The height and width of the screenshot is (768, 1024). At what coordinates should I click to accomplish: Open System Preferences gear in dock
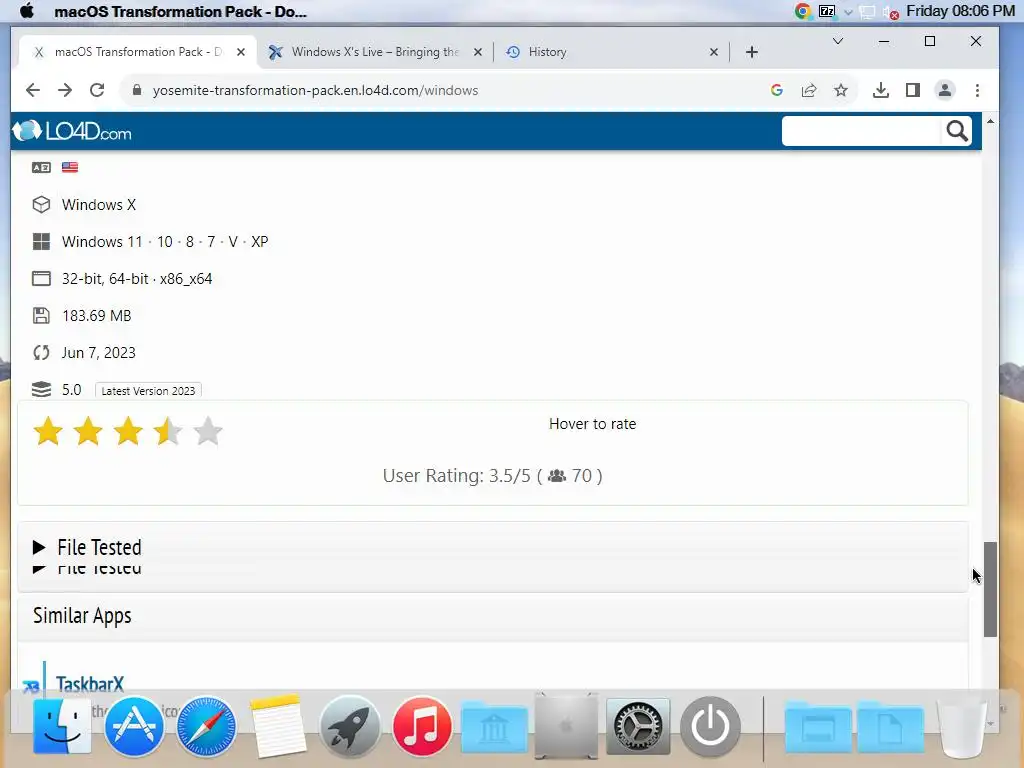coord(638,726)
